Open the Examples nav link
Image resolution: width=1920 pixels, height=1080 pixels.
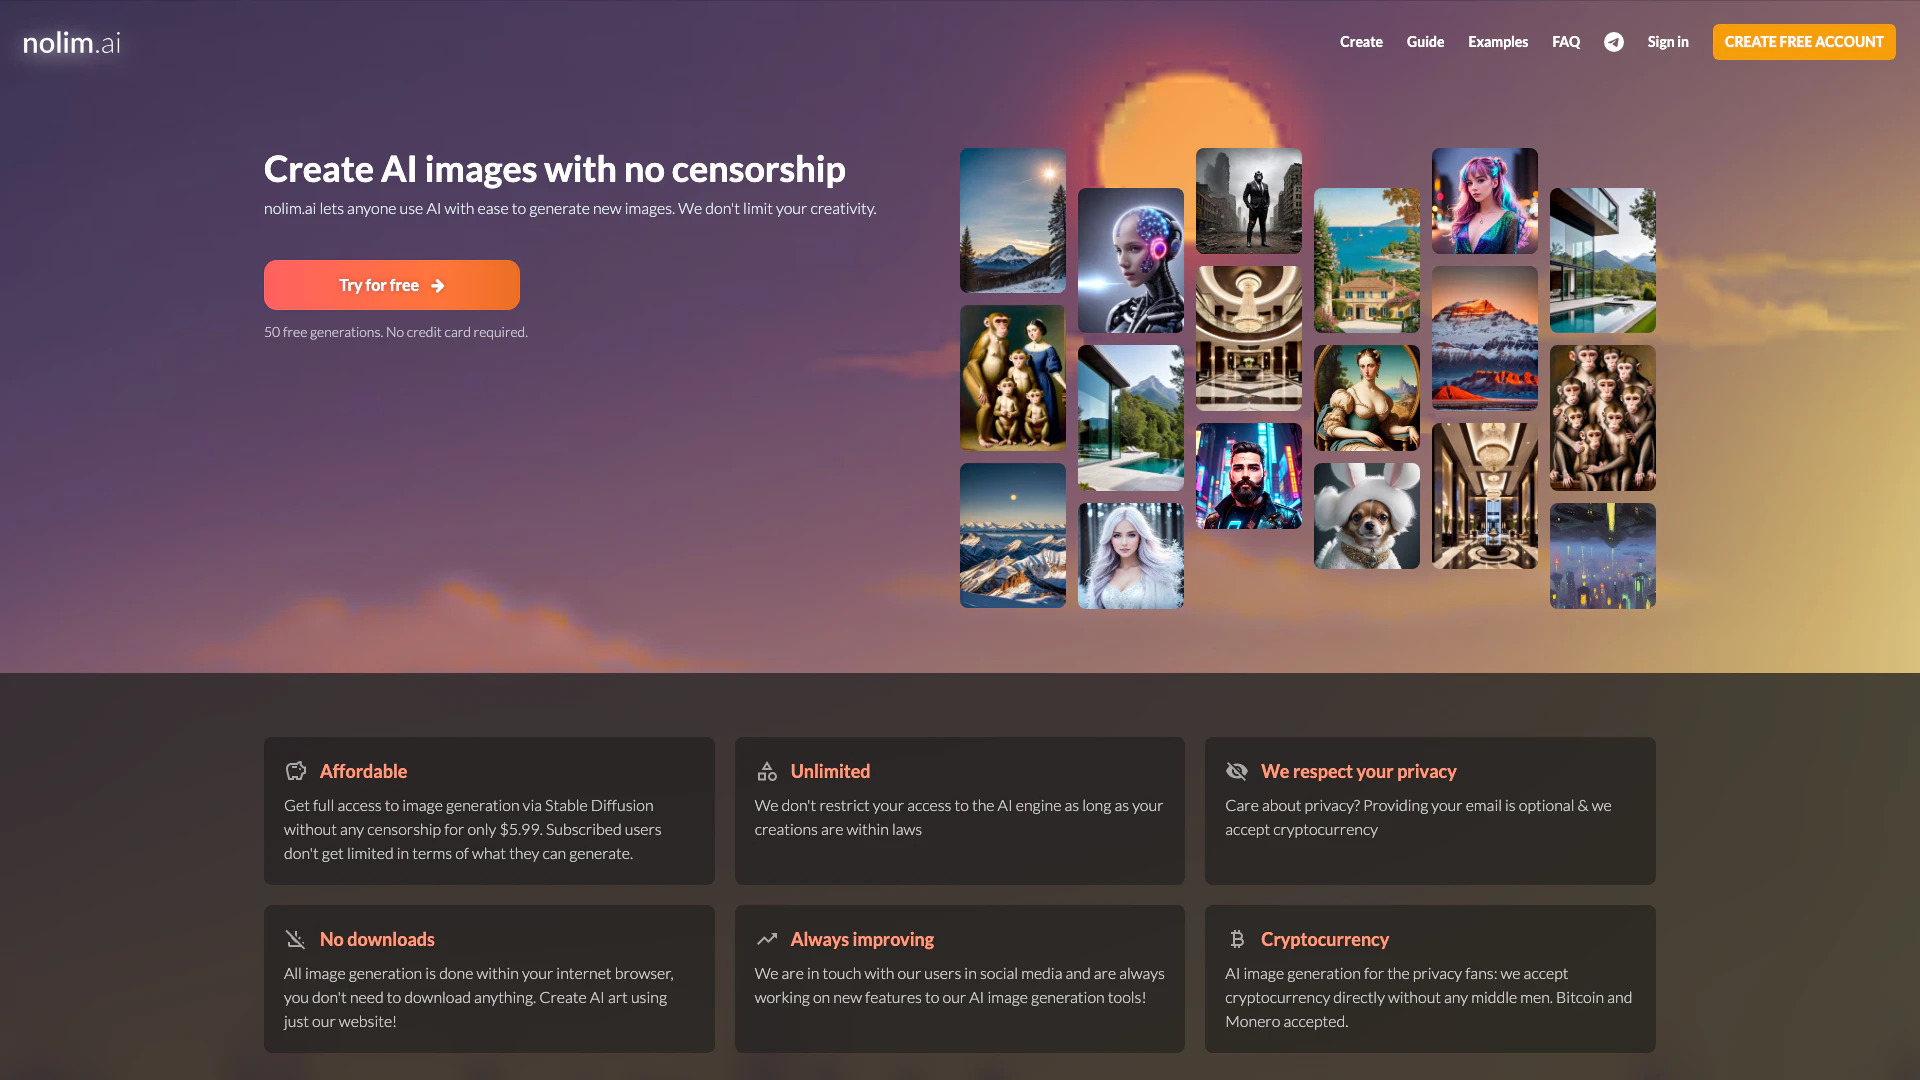click(x=1497, y=42)
